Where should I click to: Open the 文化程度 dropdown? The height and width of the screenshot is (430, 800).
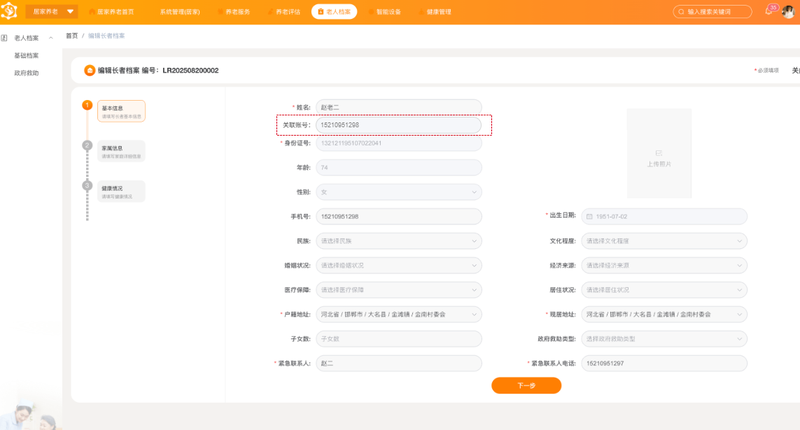point(664,241)
